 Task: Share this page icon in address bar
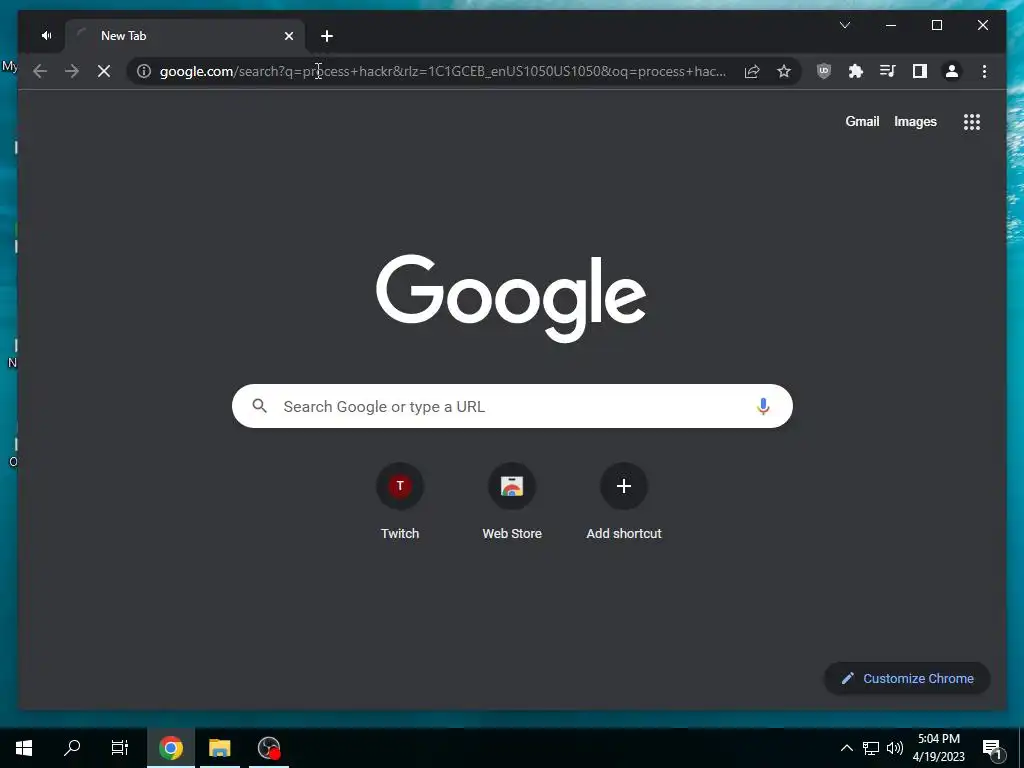(x=752, y=71)
